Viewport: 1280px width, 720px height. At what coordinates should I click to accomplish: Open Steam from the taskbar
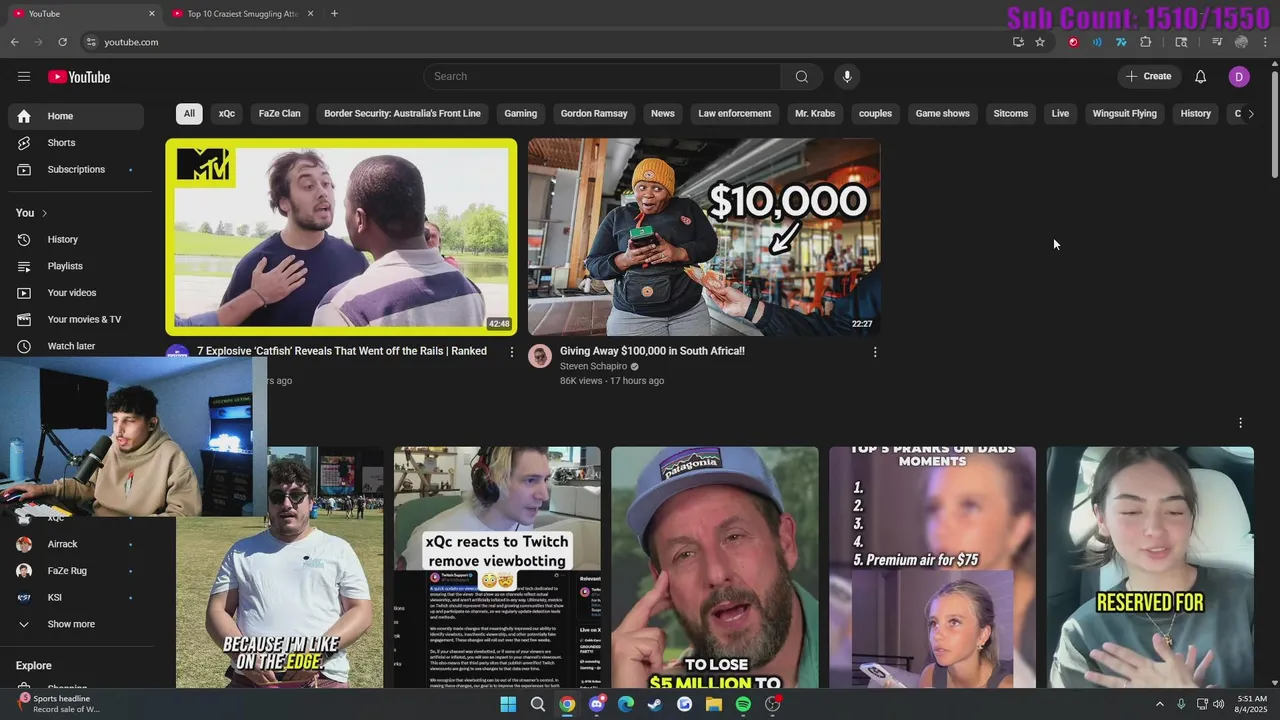click(655, 704)
